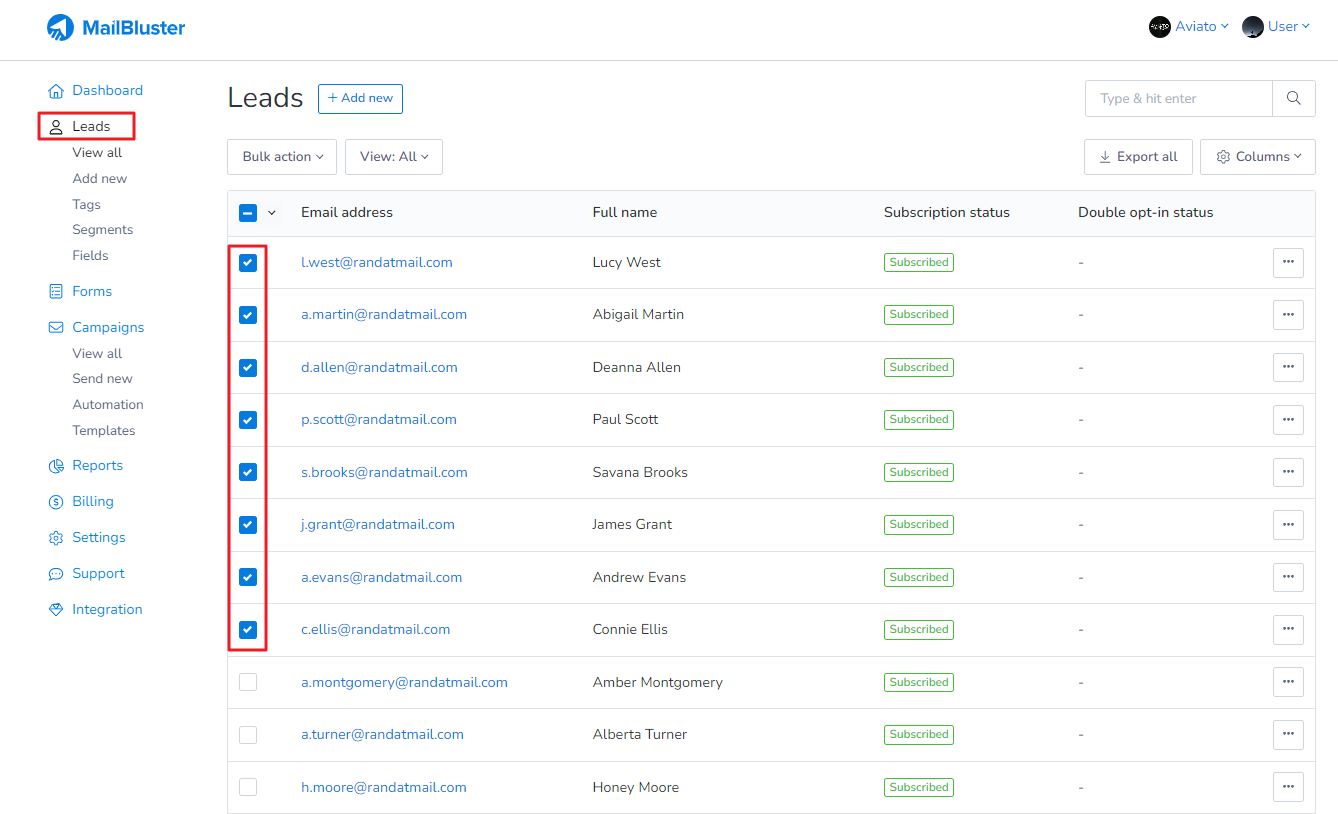Focus the lead search input field
The height and width of the screenshot is (814, 1338).
click(x=1178, y=99)
